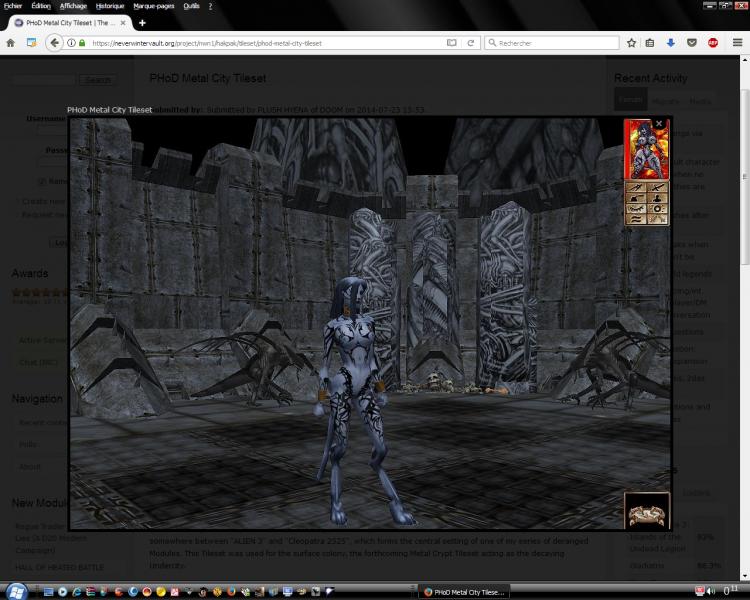Launch Firefox from the quick launch bar
Viewport: 750px width, 600px height.
point(231,592)
